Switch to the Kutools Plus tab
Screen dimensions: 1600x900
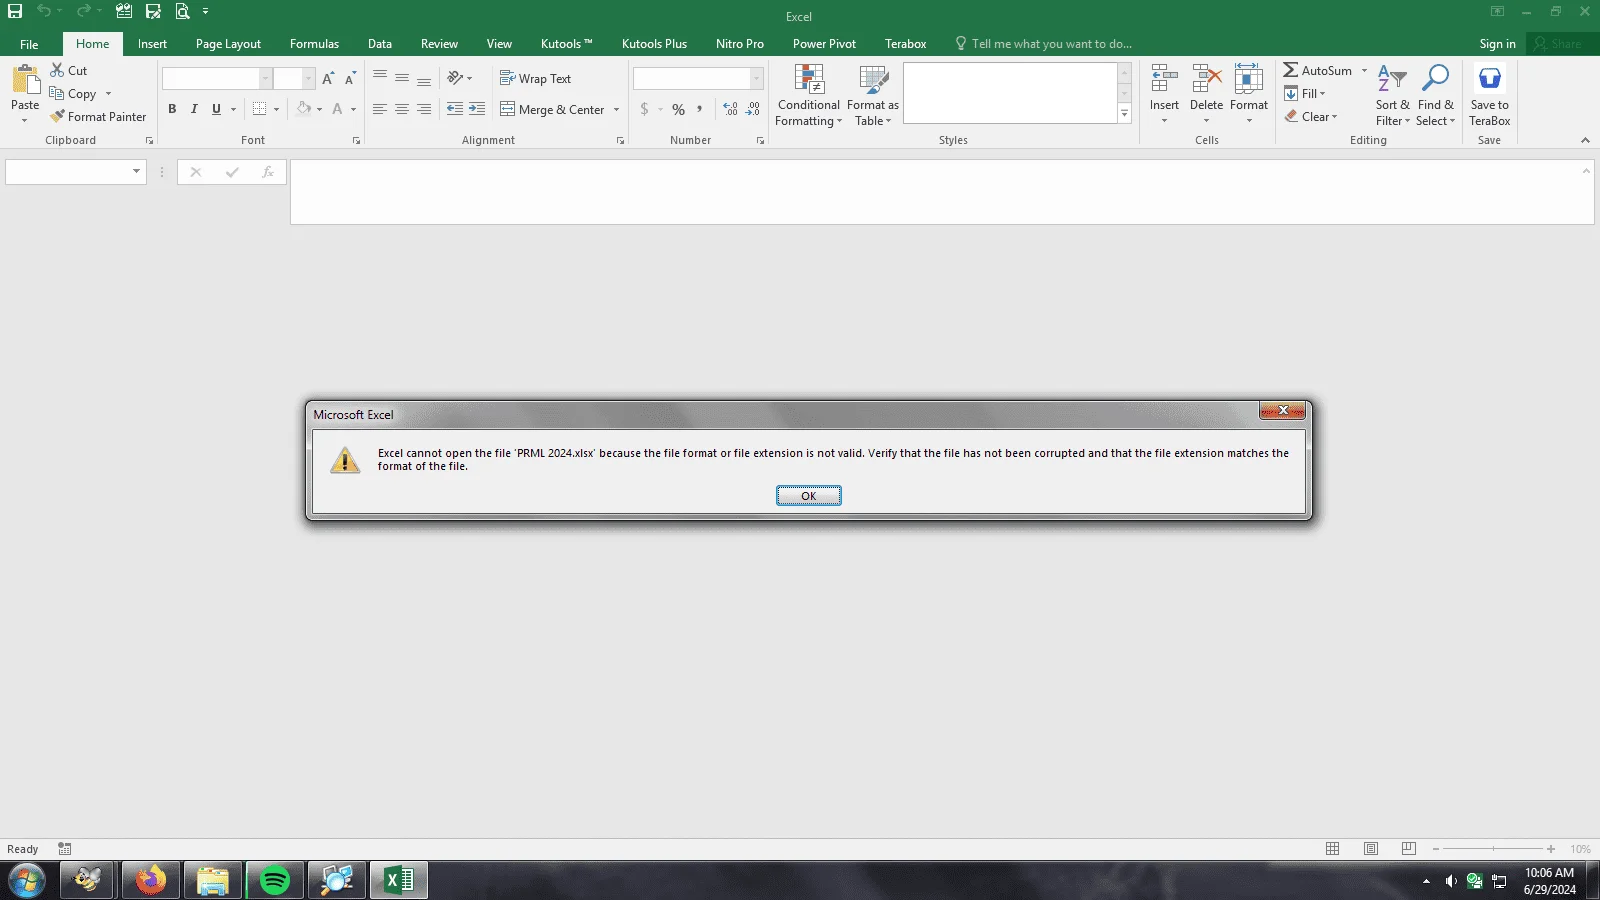point(654,44)
